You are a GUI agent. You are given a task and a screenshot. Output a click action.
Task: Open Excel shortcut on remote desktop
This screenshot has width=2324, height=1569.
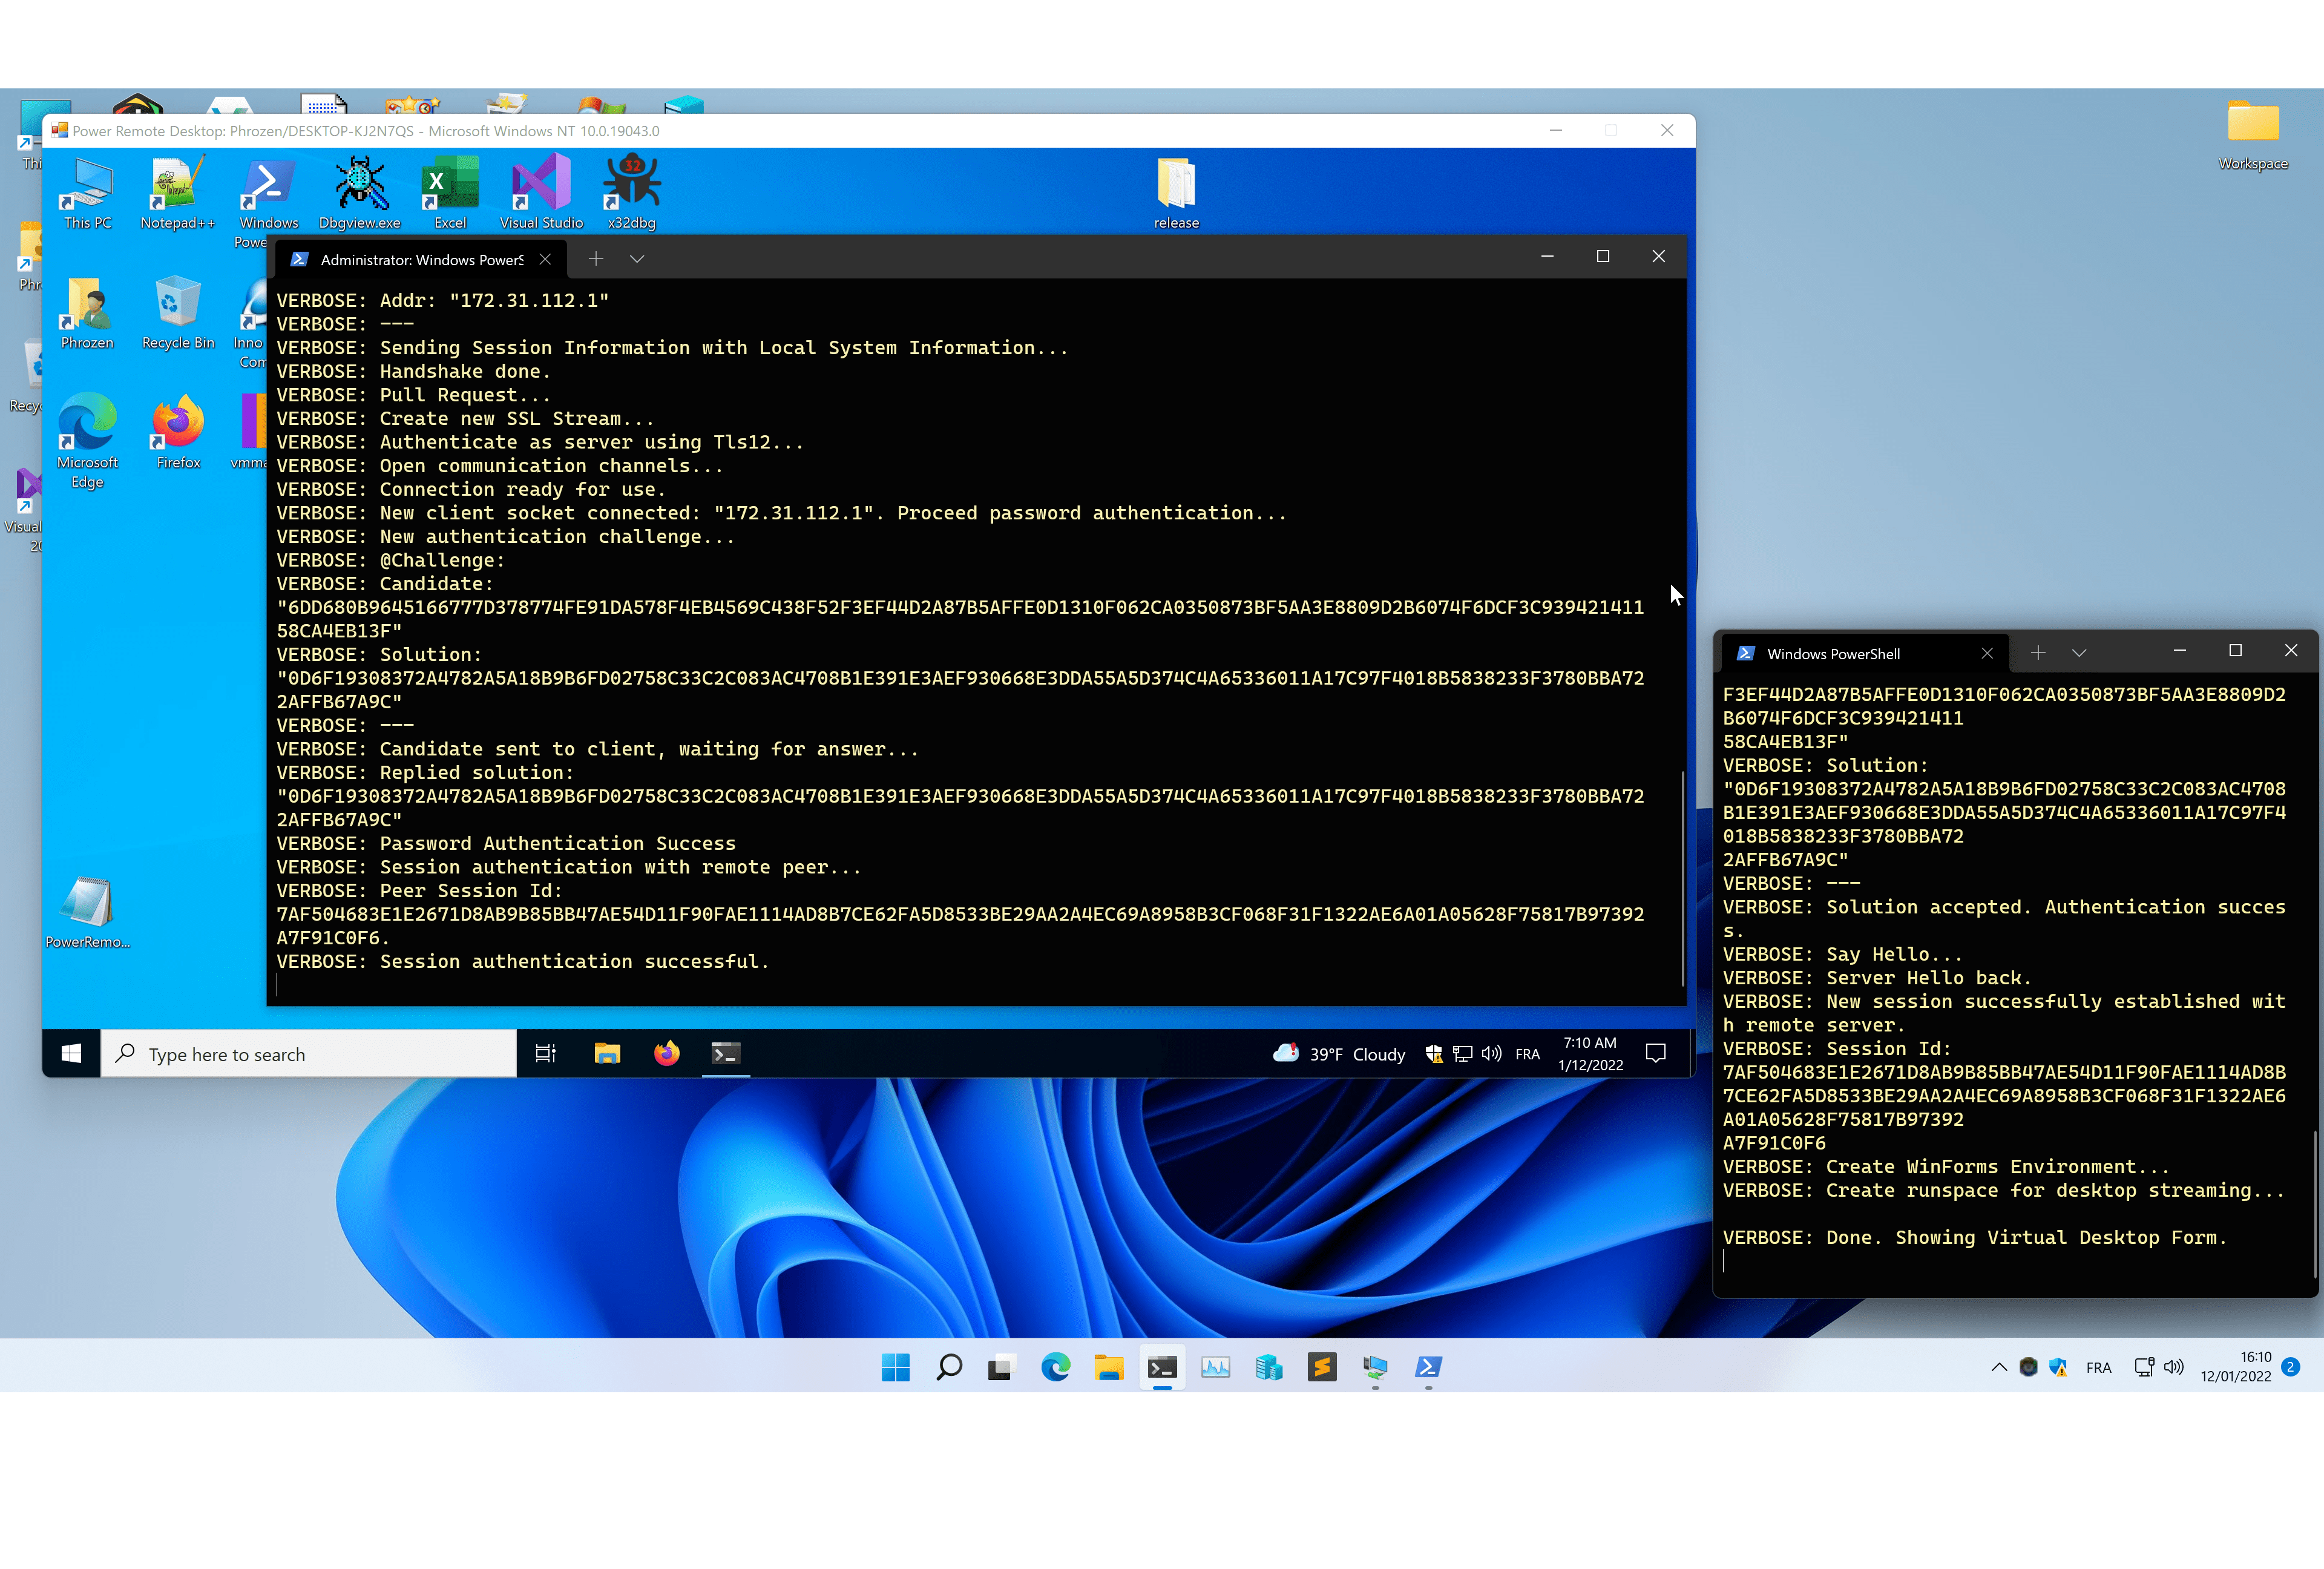(x=450, y=193)
